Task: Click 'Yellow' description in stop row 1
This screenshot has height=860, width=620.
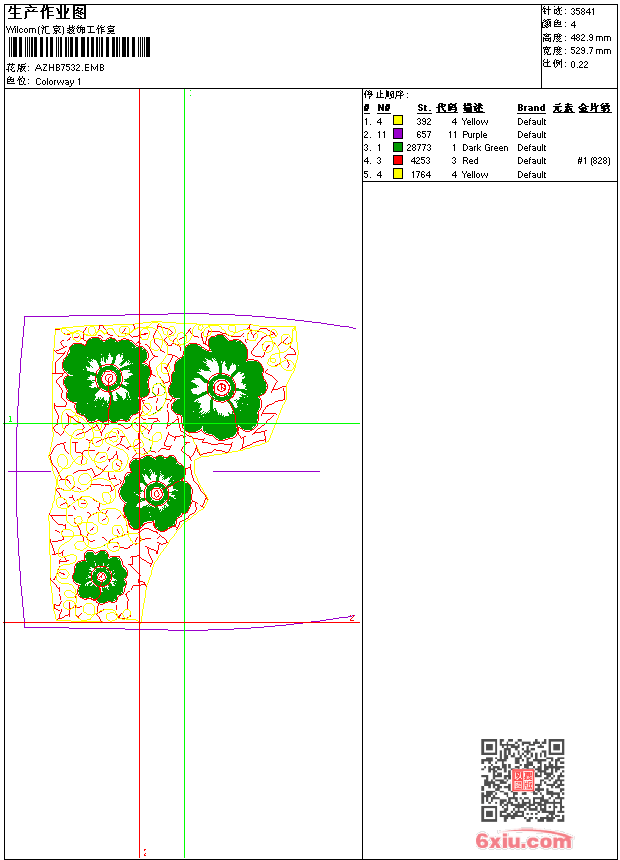Action: (475, 122)
